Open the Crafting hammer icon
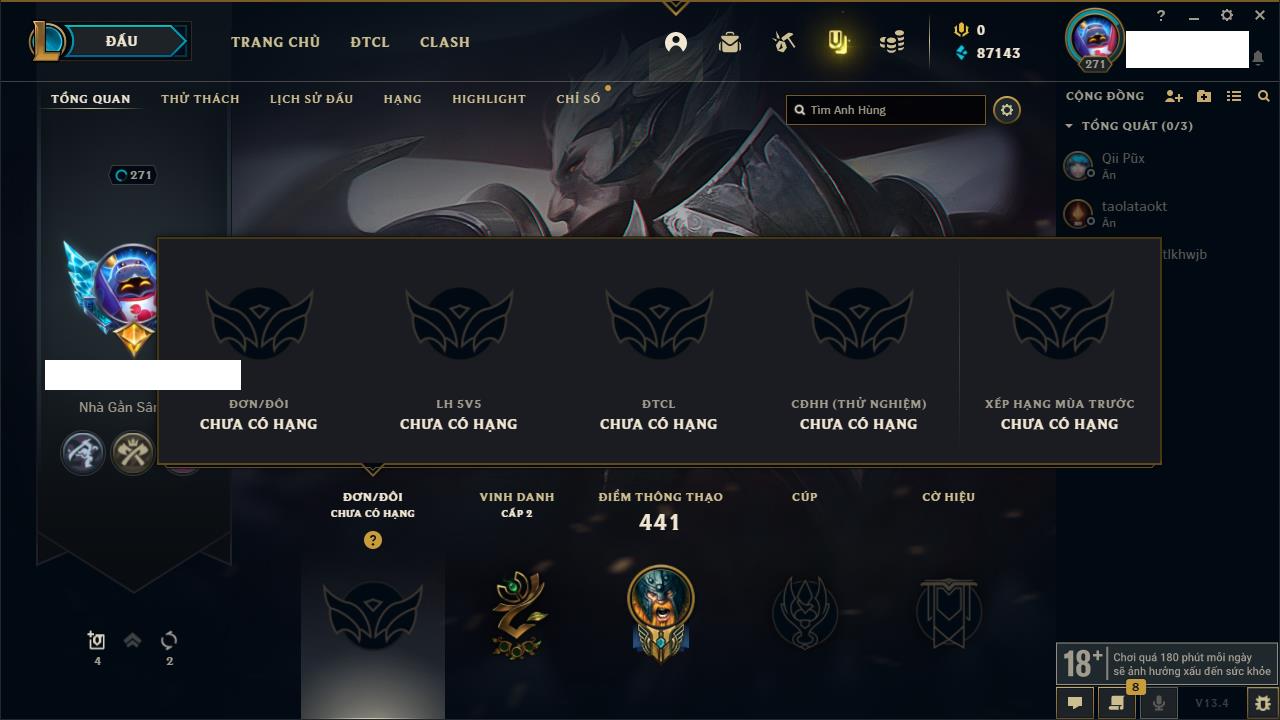The height and width of the screenshot is (720, 1280). click(x=784, y=42)
